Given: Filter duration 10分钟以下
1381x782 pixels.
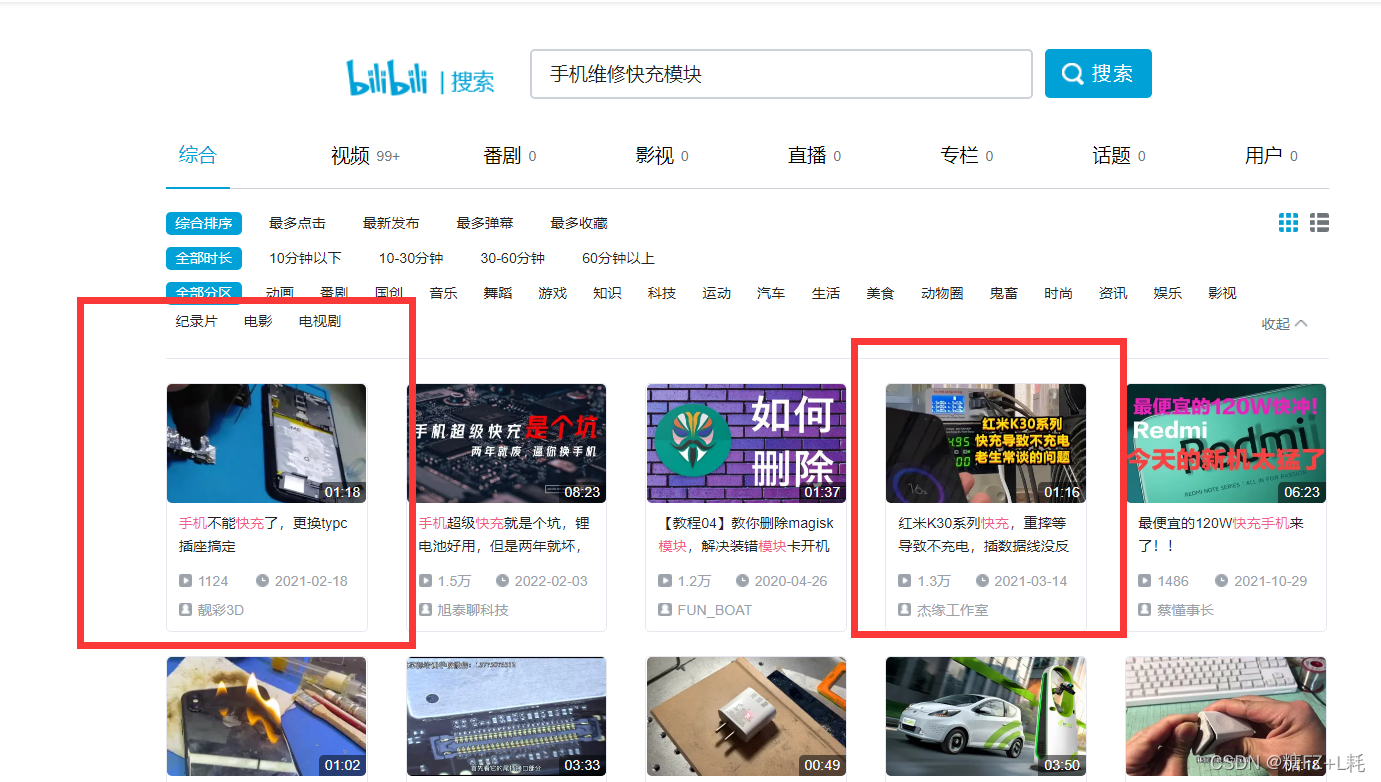Looking at the screenshot, I should pos(305,258).
